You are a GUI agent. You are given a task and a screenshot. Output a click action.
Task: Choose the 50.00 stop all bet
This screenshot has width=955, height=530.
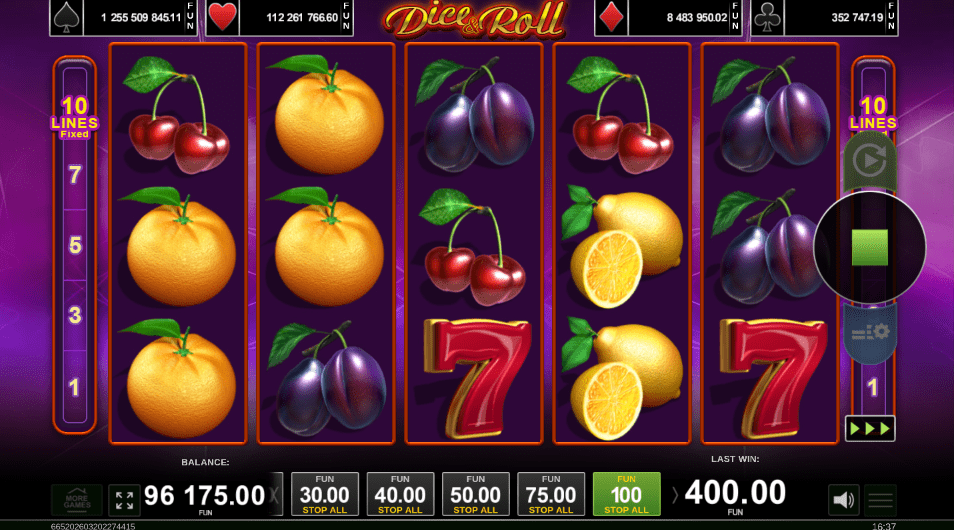(x=476, y=494)
